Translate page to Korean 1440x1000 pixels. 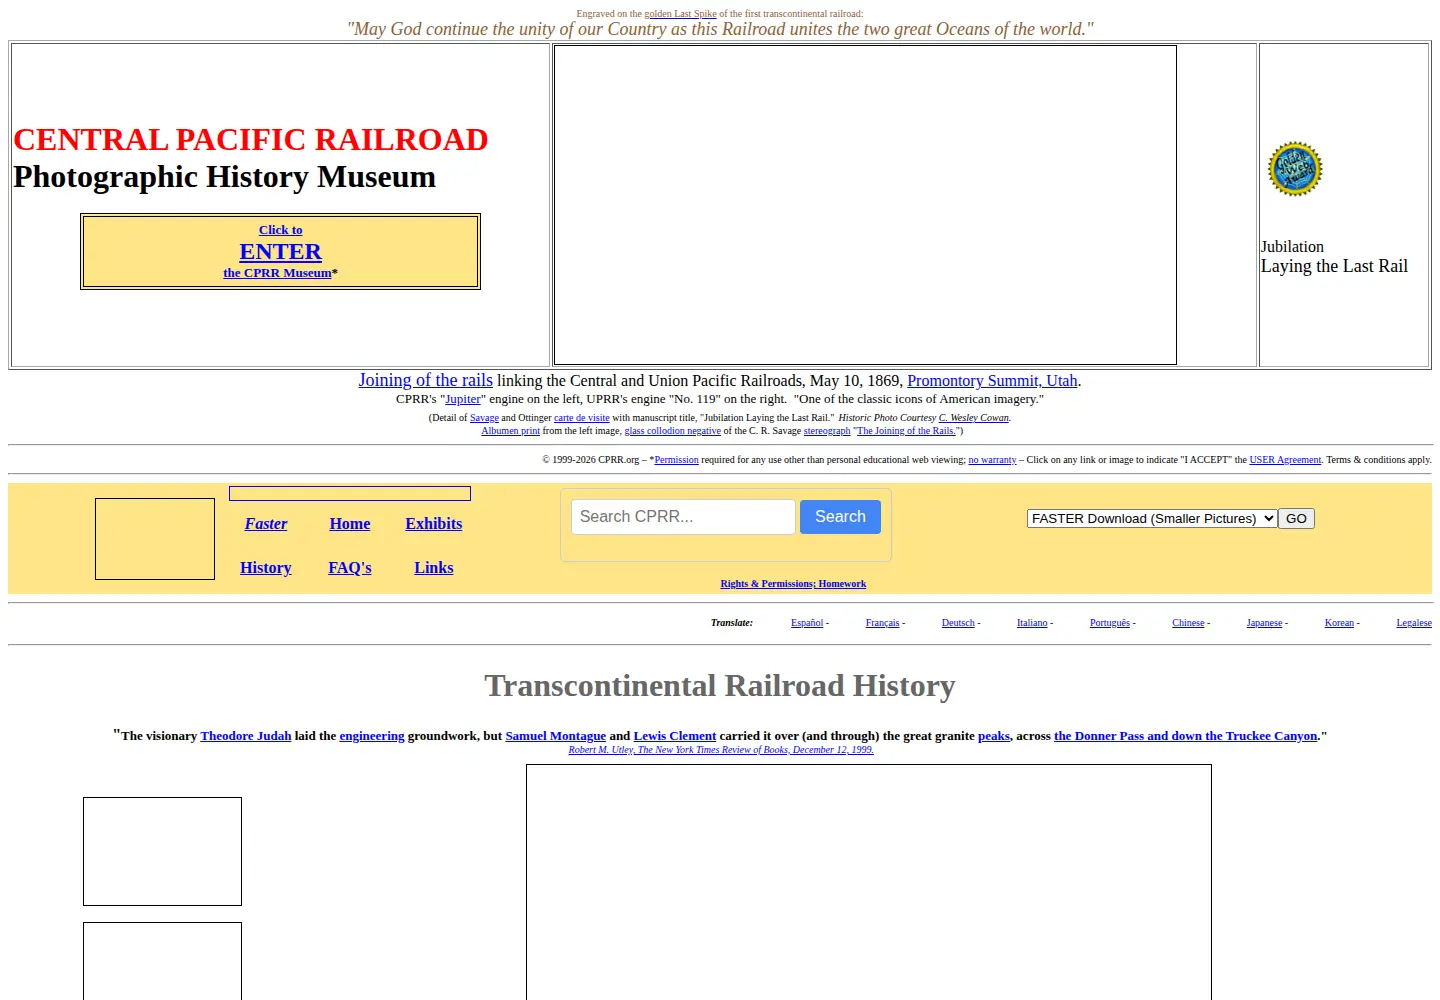(1339, 623)
